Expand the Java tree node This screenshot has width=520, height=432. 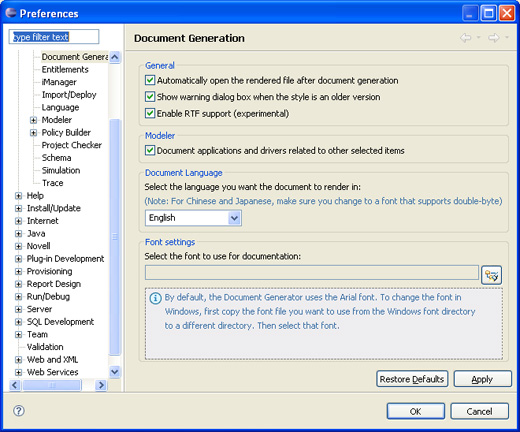(19, 234)
